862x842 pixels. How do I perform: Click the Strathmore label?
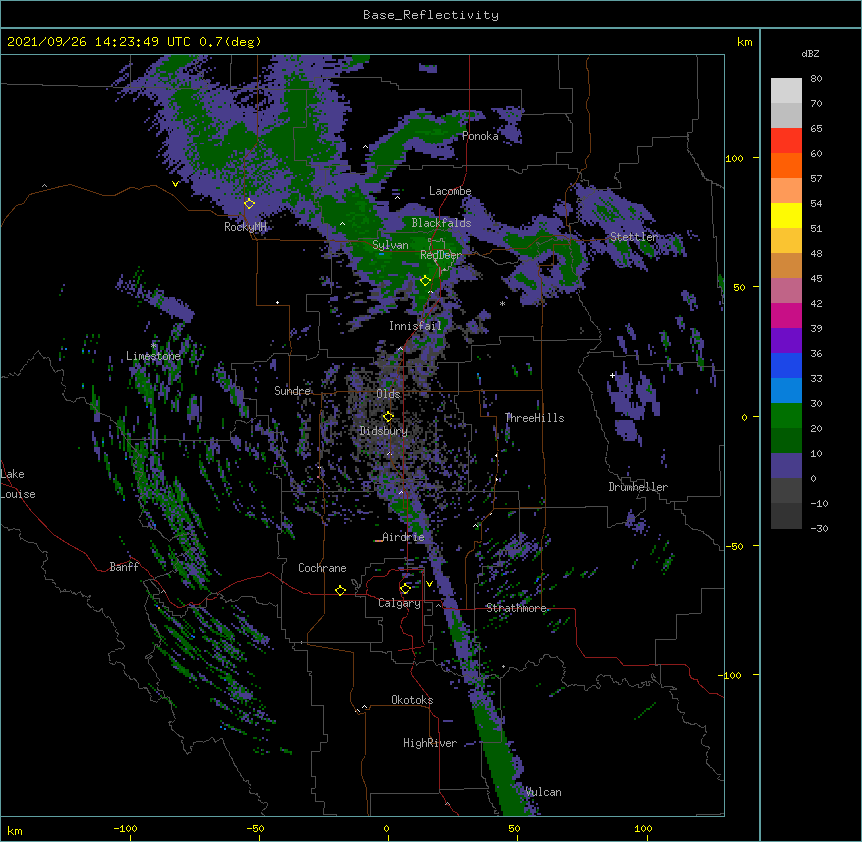[516, 608]
